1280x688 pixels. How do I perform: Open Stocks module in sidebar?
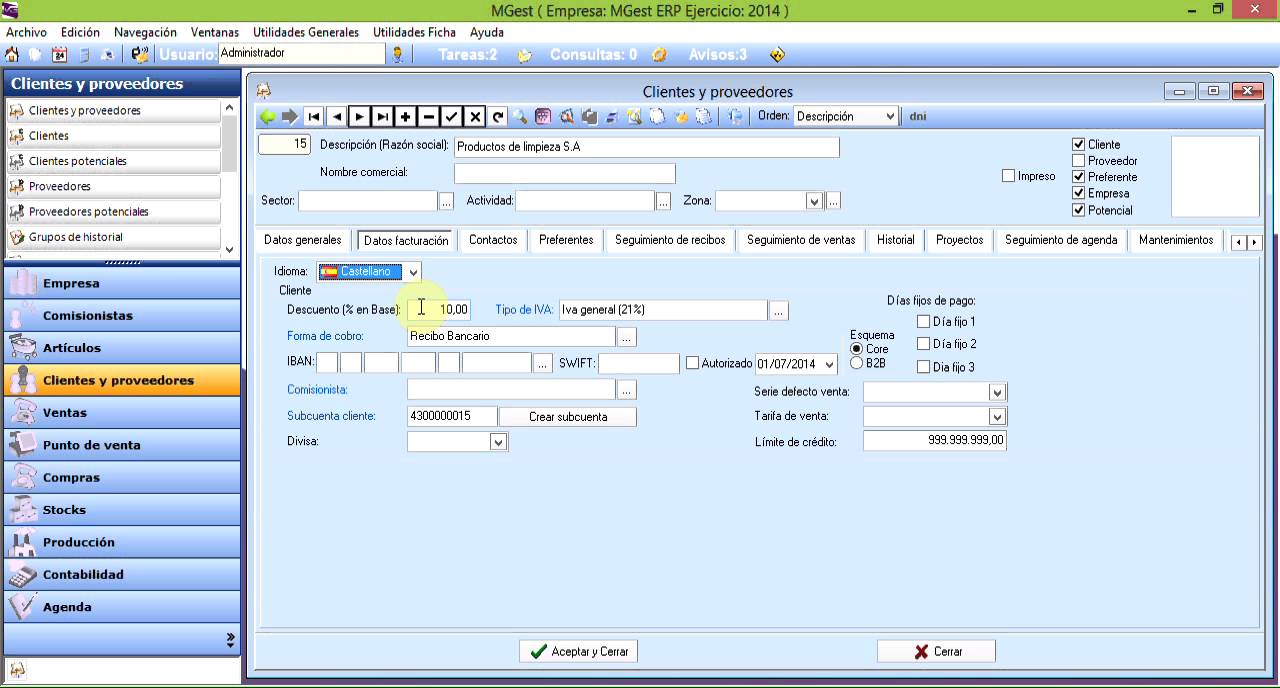pyautogui.click(x=121, y=510)
